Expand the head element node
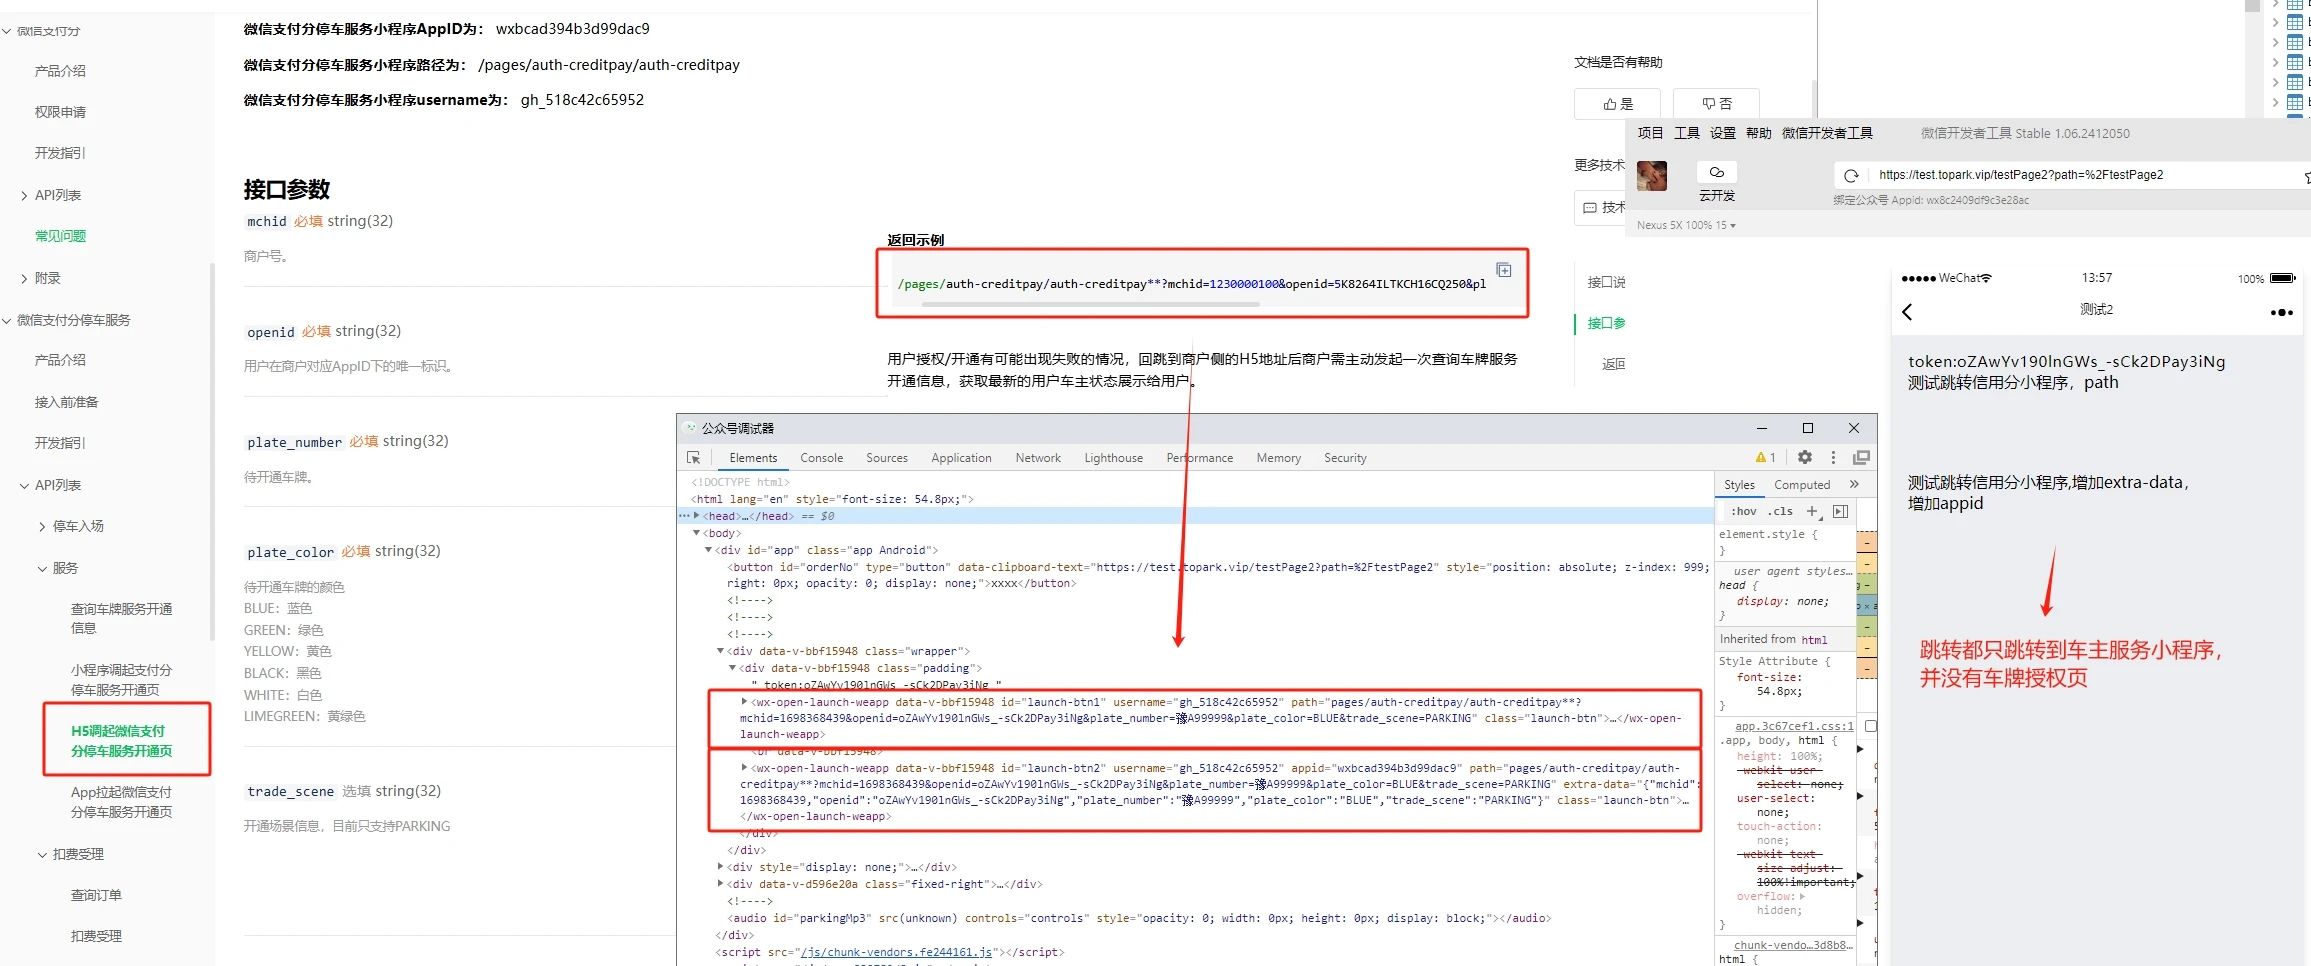This screenshot has height=966, width=2311. 696,516
